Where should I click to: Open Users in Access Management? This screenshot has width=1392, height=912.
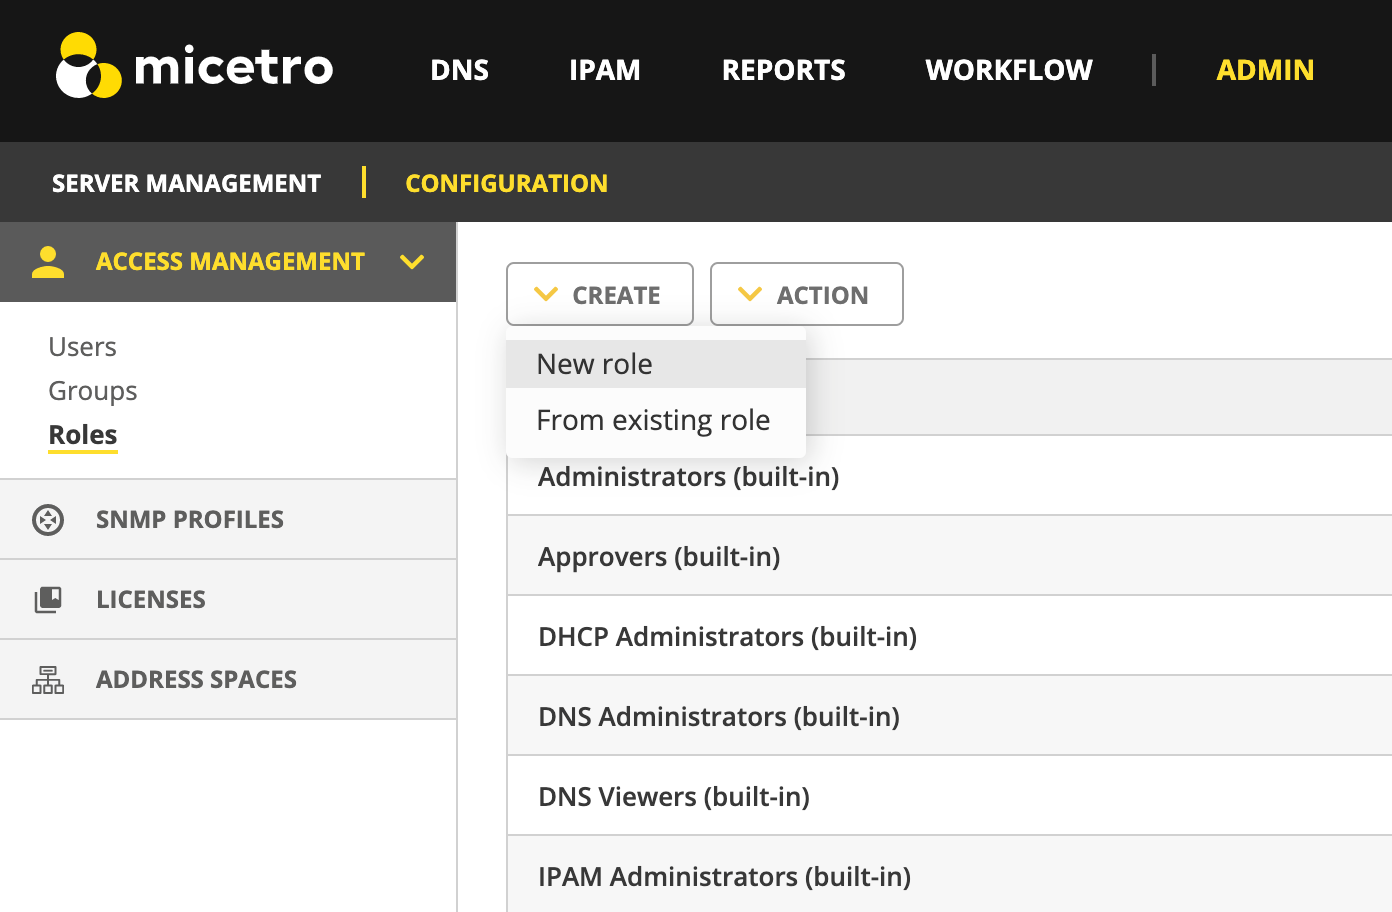(x=83, y=347)
